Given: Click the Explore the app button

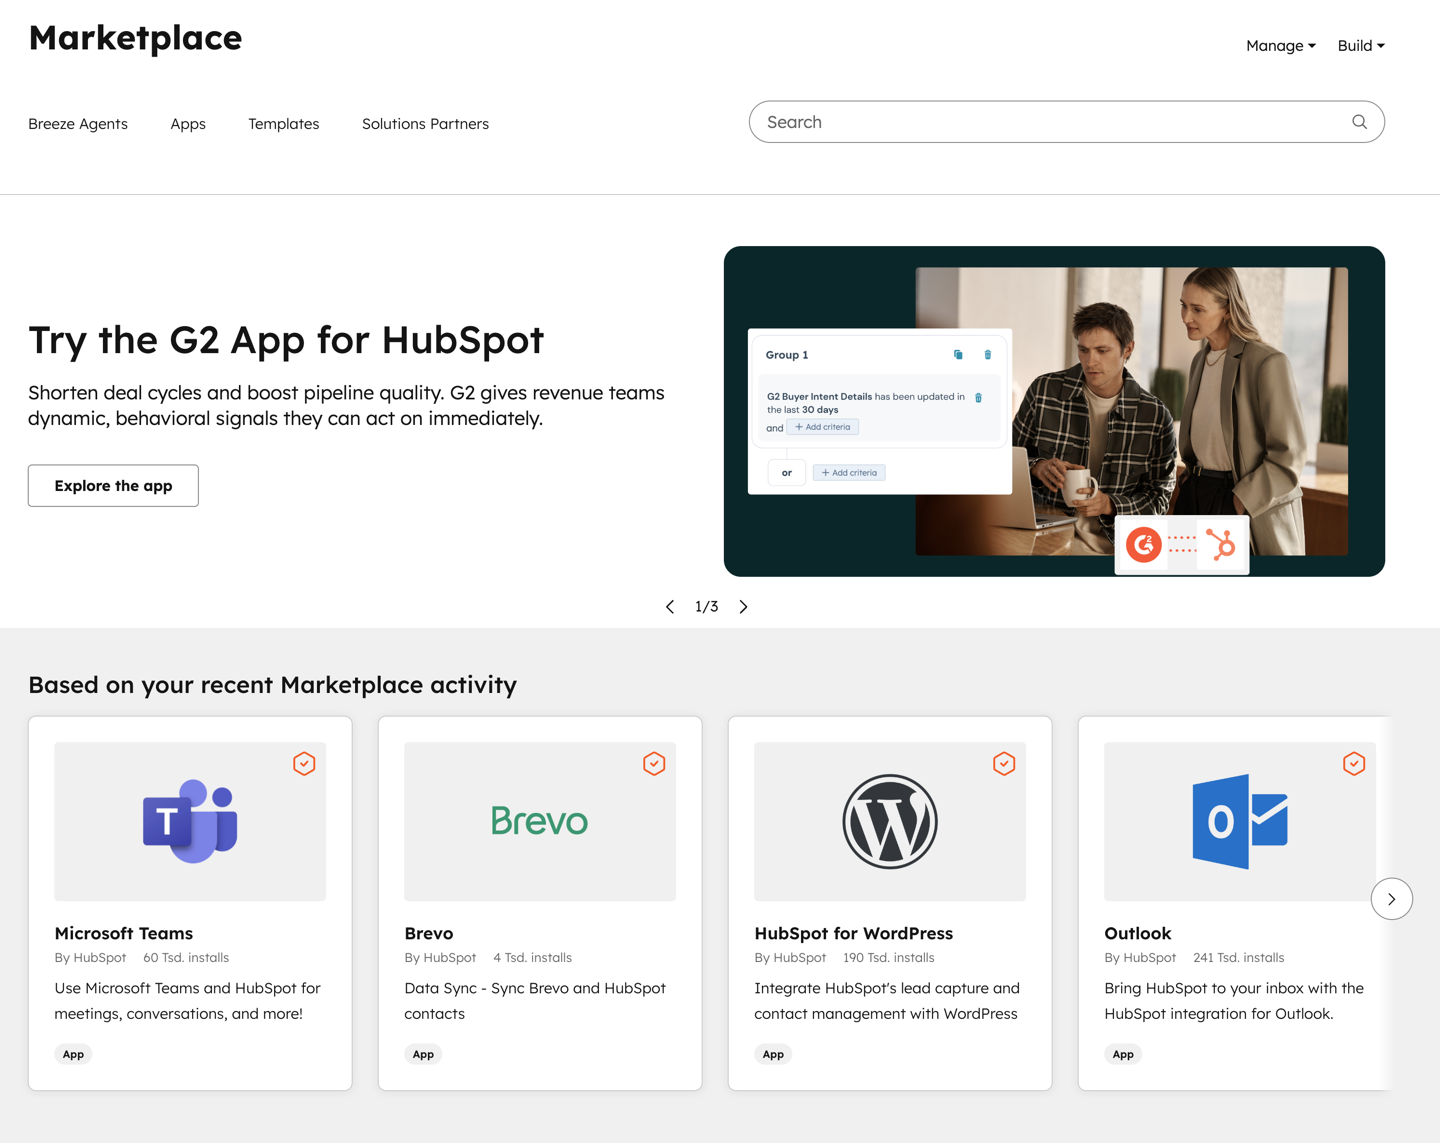Looking at the screenshot, I should tap(113, 485).
